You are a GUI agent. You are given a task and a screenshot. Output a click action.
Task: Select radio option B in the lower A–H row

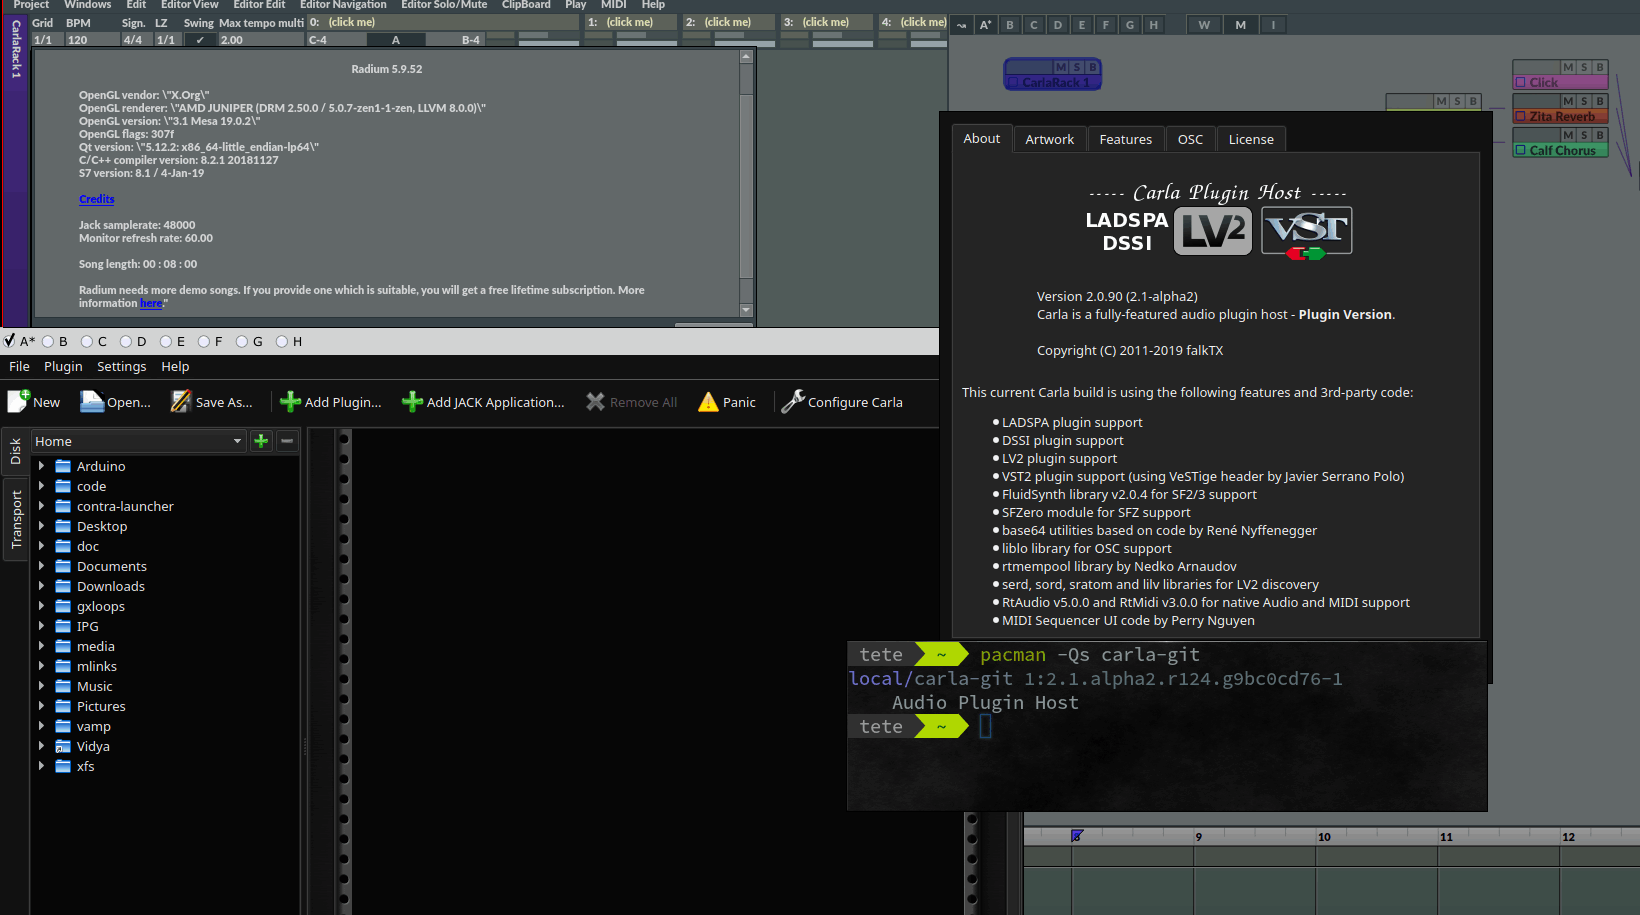(x=48, y=341)
